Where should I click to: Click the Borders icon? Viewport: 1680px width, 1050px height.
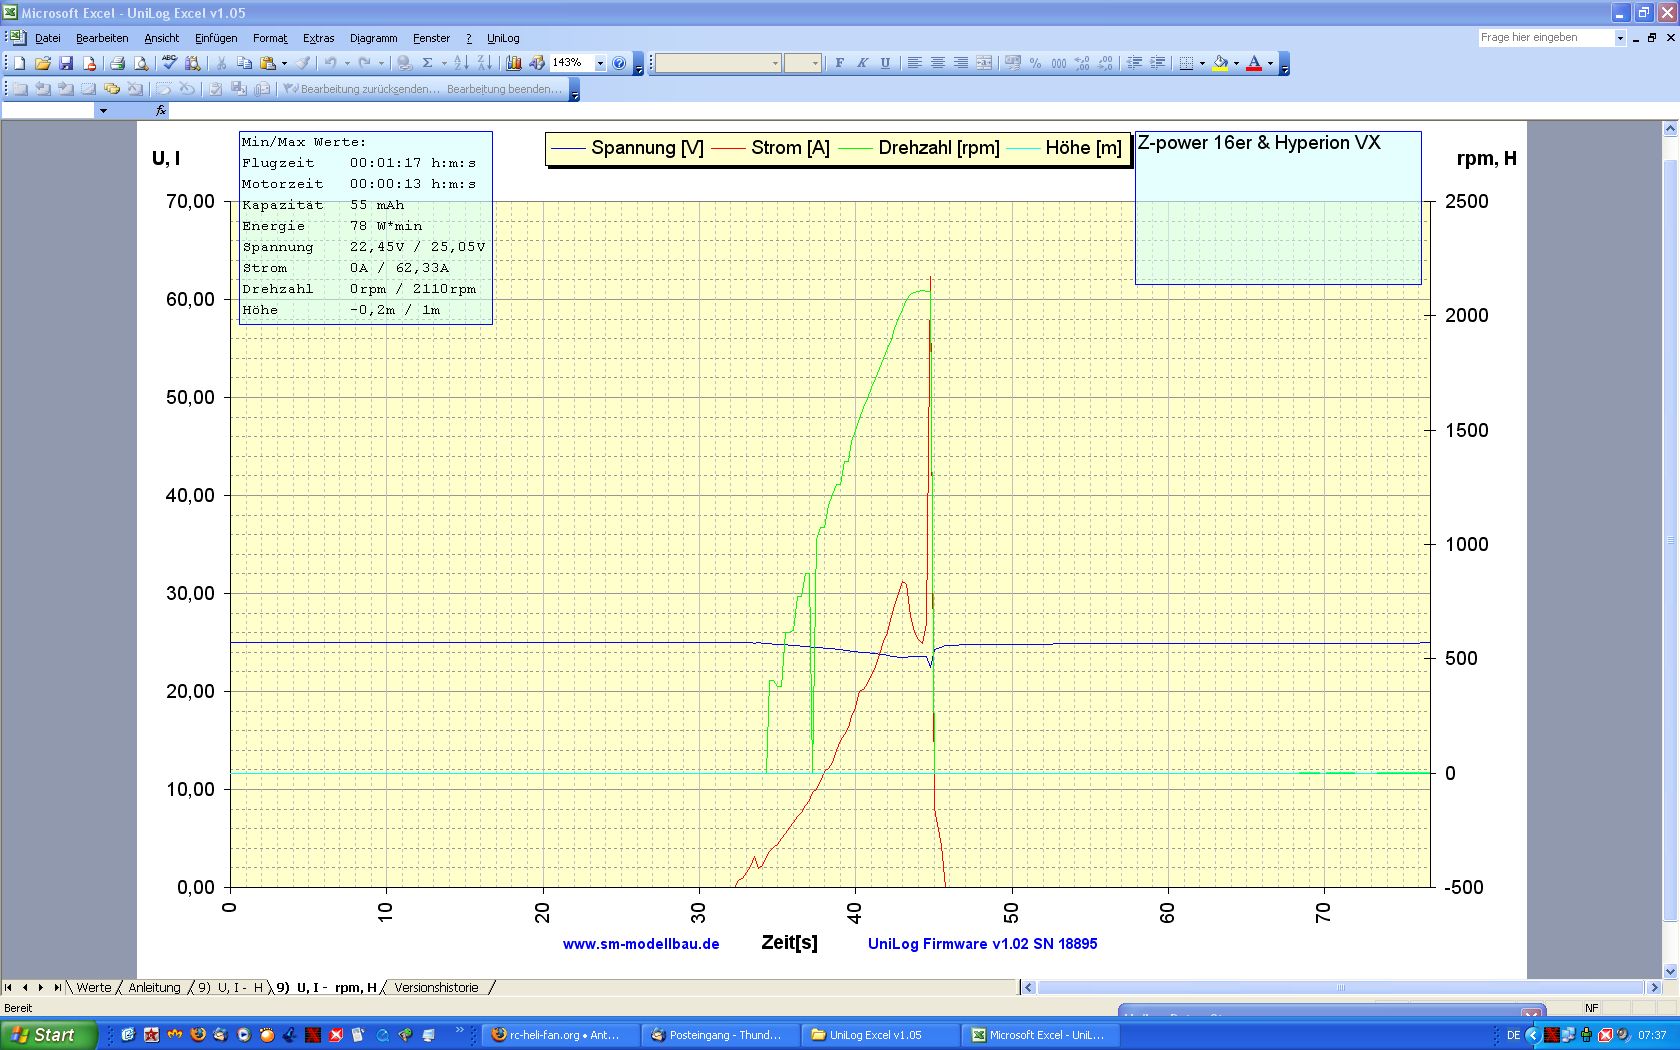tap(1186, 63)
